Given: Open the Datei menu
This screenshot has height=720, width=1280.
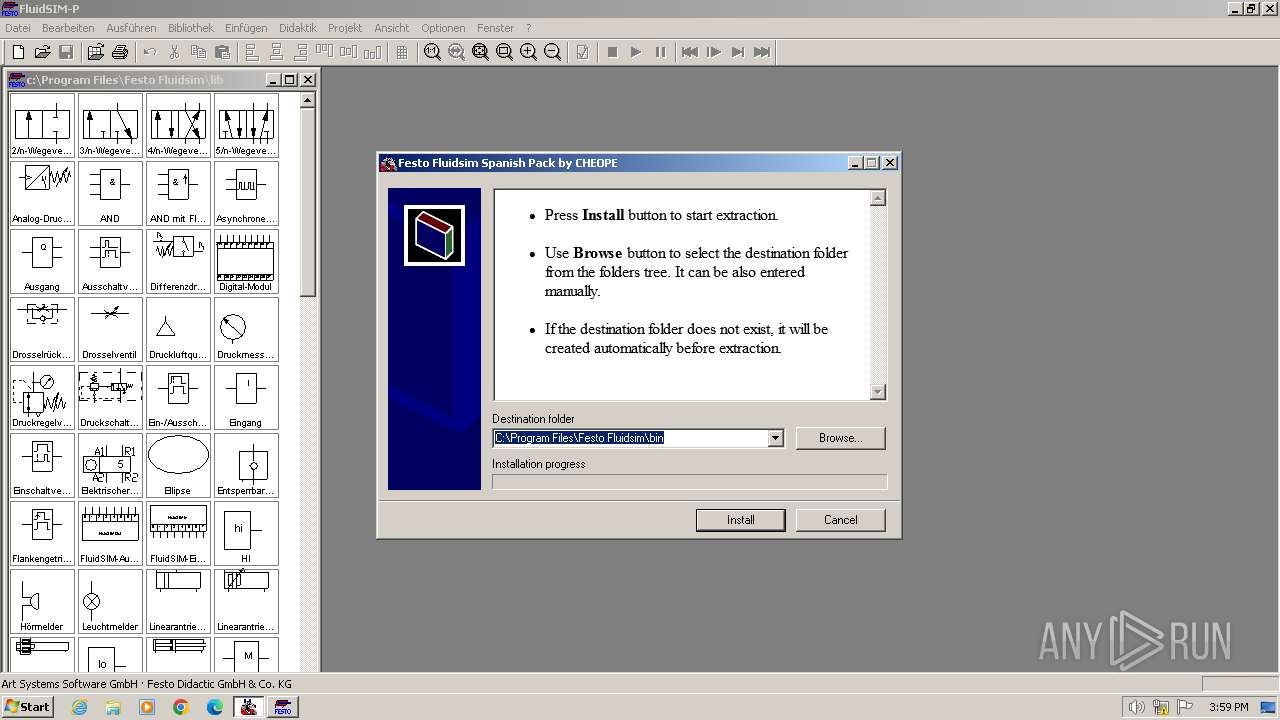Looking at the screenshot, I should pos(18,28).
